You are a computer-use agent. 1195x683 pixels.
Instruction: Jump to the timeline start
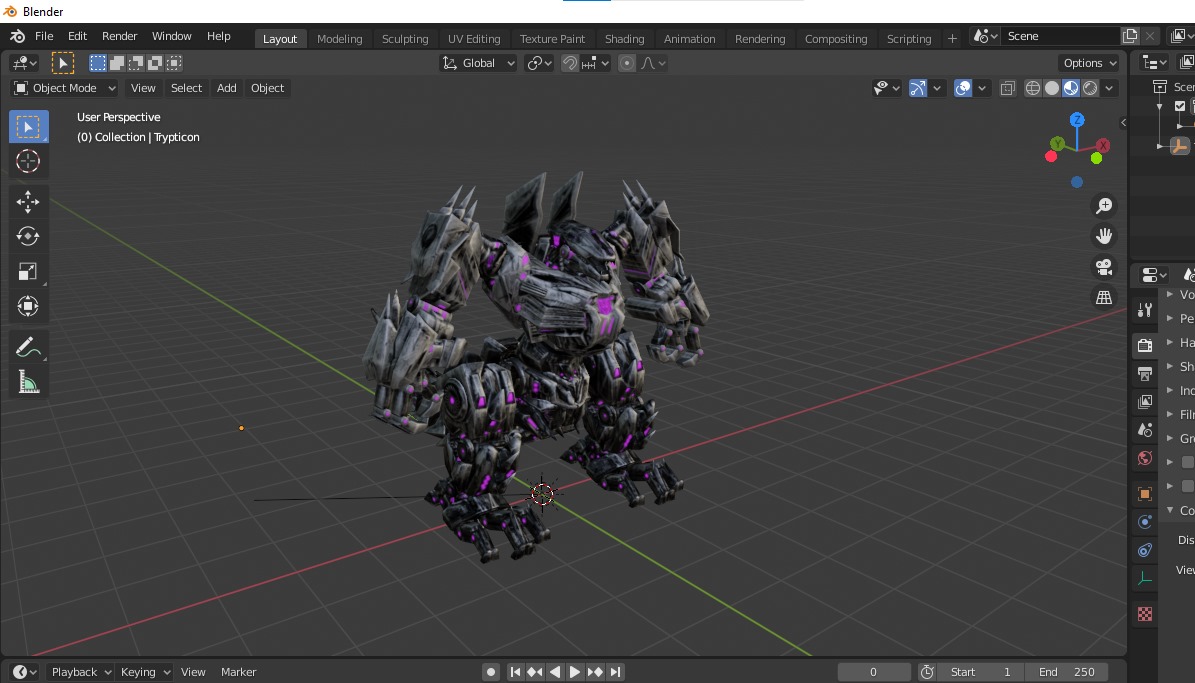[x=515, y=672]
